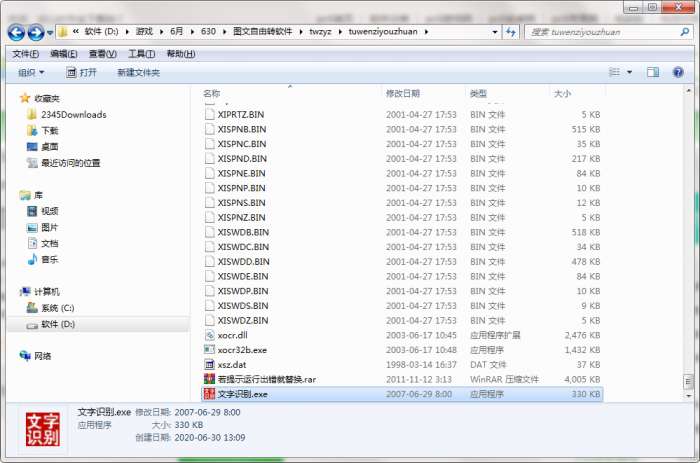
Task: Click the 2,476 KB size of xocr.dll
Action: coord(582,335)
